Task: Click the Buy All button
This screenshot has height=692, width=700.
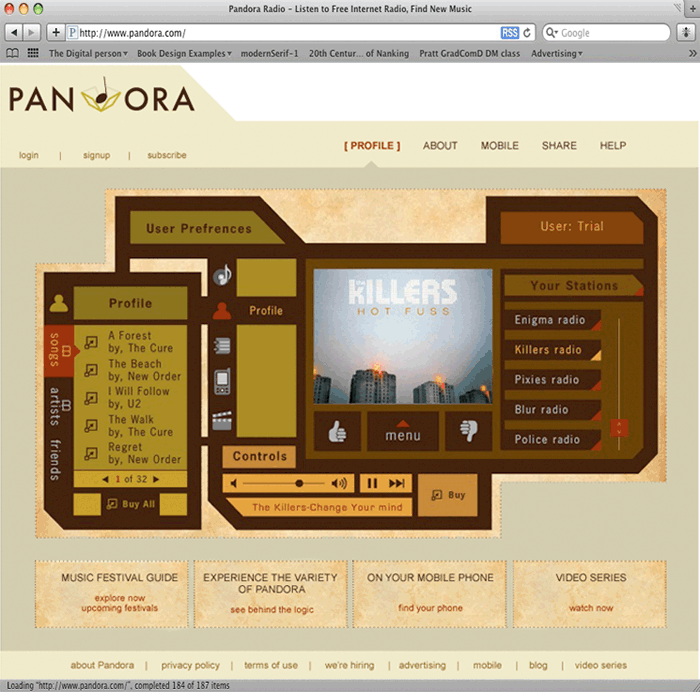Action: (x=130, y=504)
